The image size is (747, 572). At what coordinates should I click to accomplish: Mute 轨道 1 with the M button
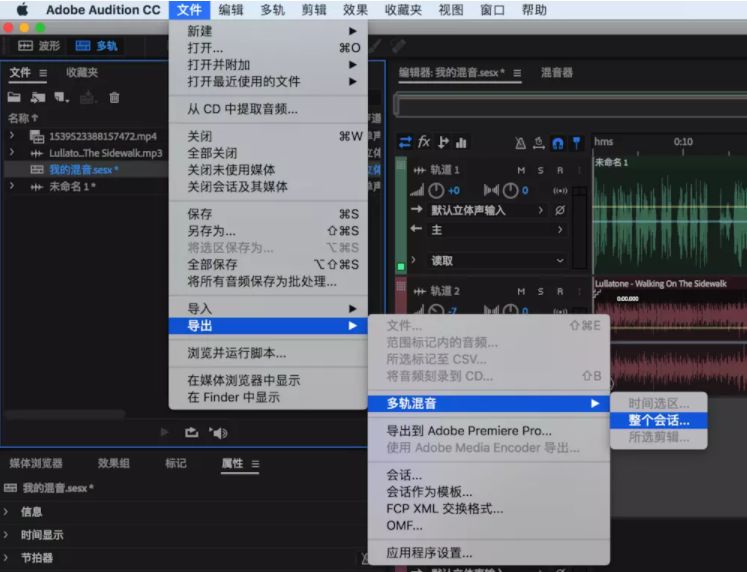(521, 170)
